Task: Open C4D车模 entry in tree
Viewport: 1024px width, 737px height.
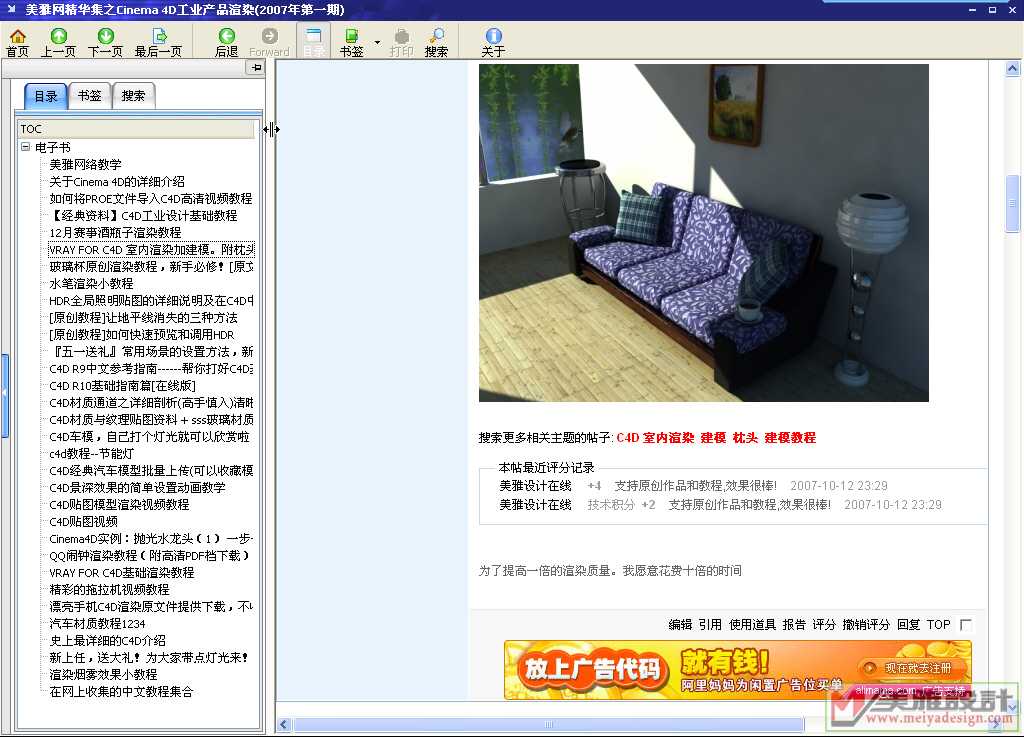Action: (150, 436)
